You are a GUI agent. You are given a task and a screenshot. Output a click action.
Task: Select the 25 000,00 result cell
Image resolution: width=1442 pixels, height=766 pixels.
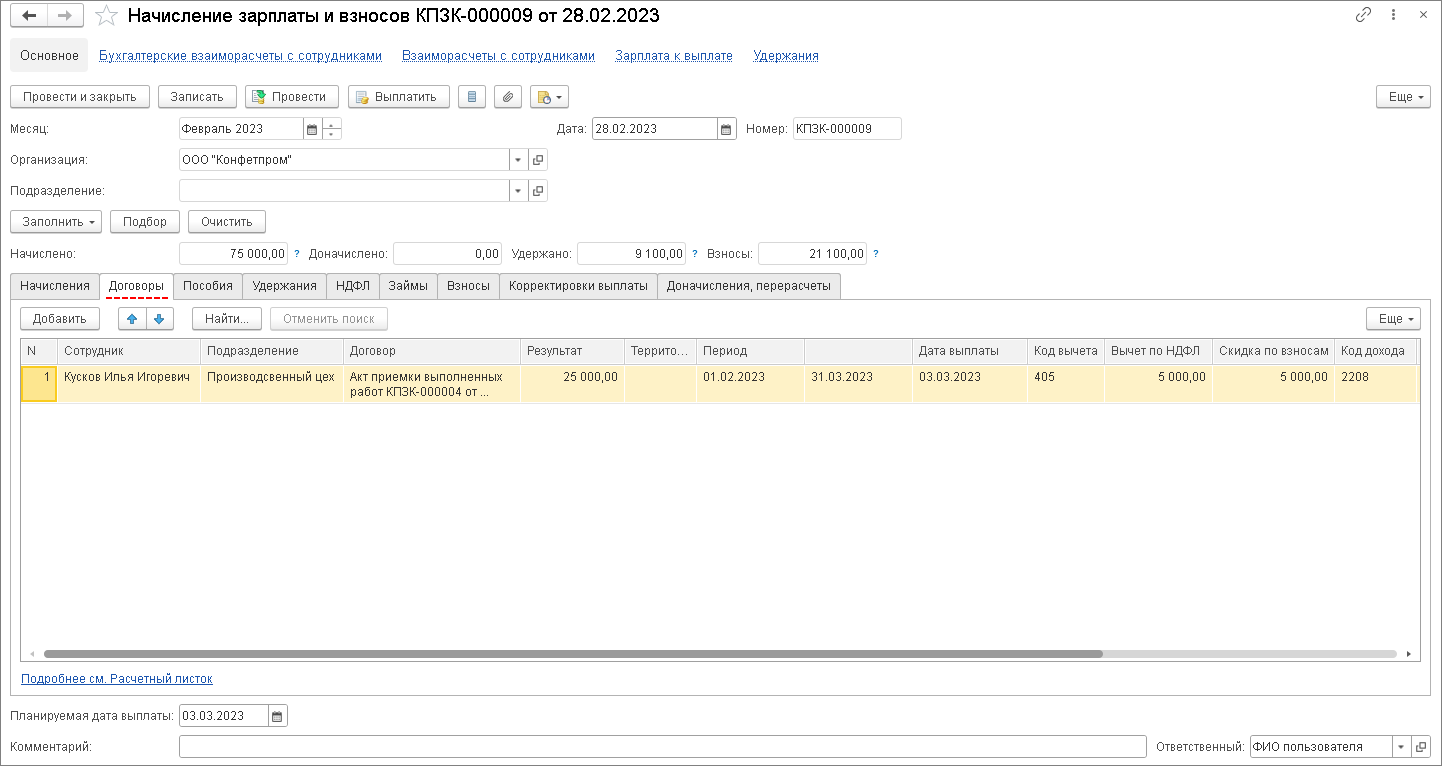(572, 384)
